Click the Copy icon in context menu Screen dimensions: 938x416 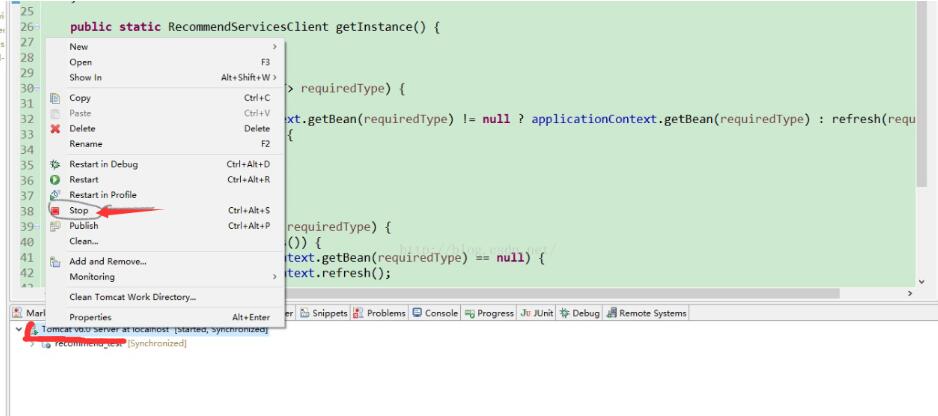(55, 98)
